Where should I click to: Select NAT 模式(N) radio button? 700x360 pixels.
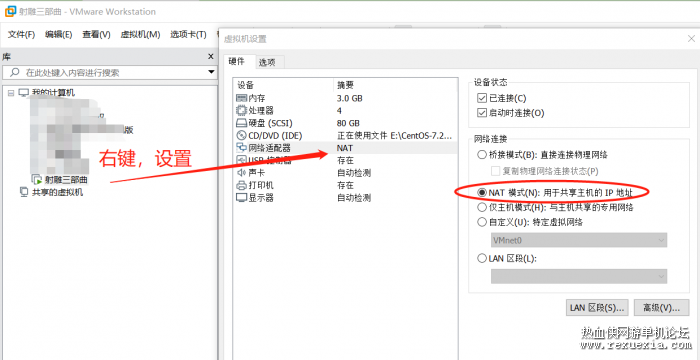(x=481, y=193)
